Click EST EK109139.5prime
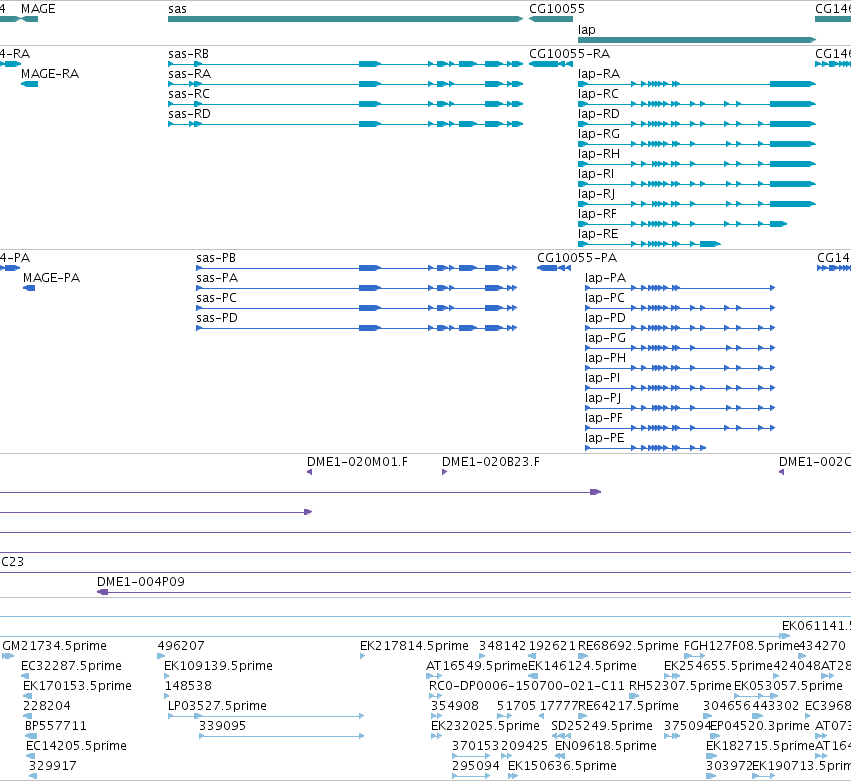This screenshot has width=851, height=781. click(218, 666)
